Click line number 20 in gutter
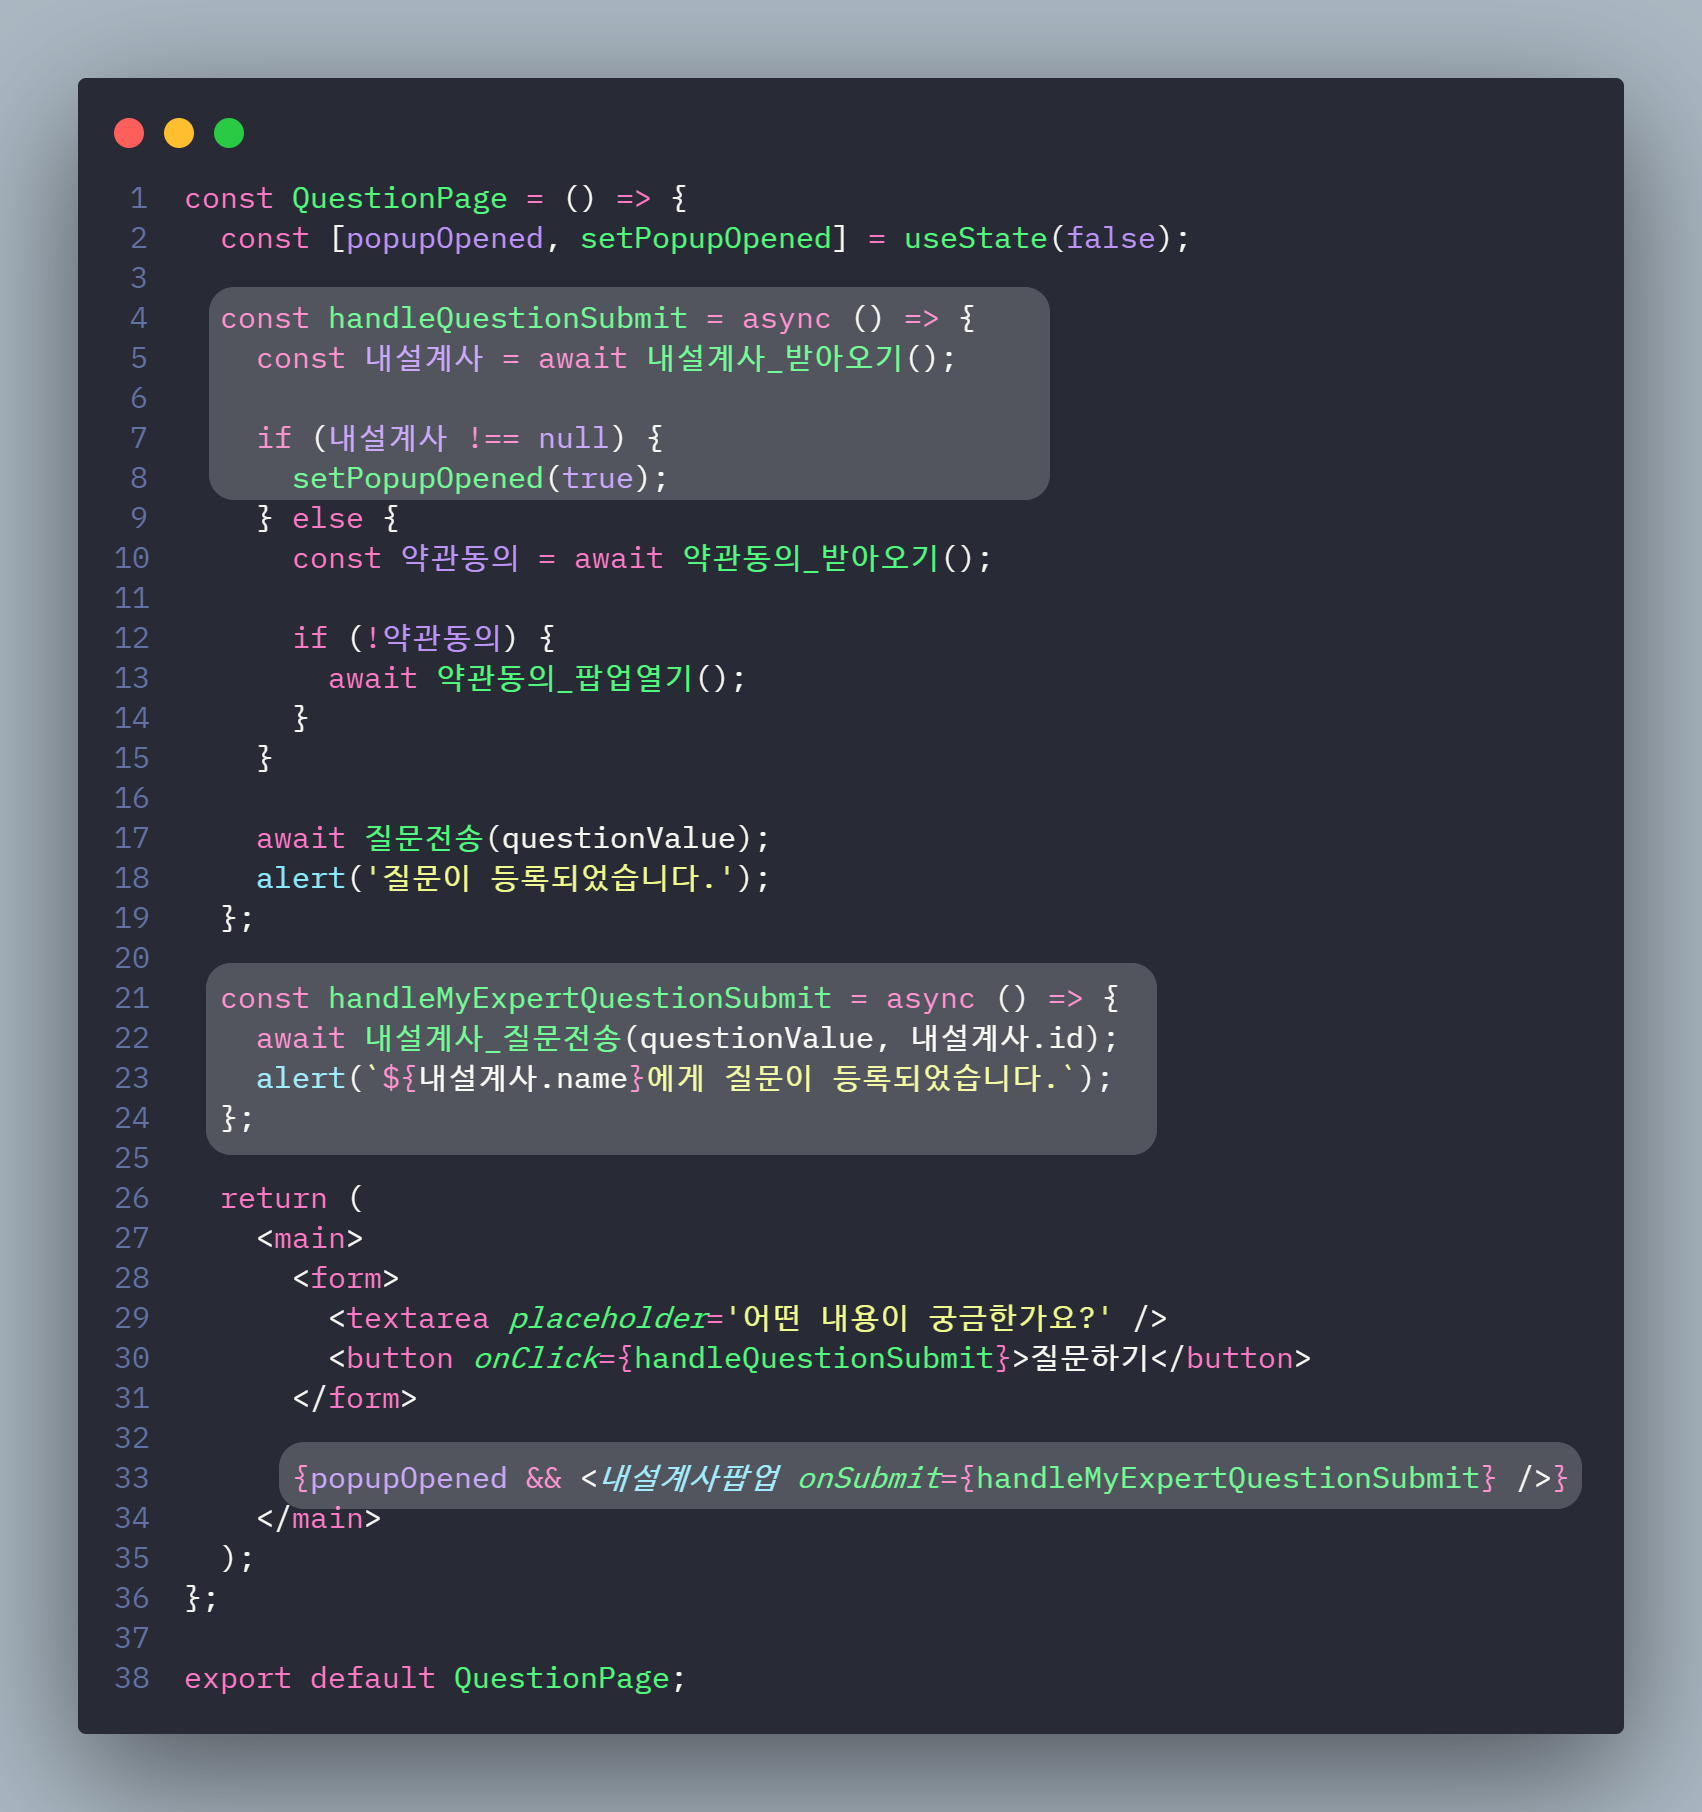The height and width of the screenshot is (1812, 1702). (x=131, y=959)
